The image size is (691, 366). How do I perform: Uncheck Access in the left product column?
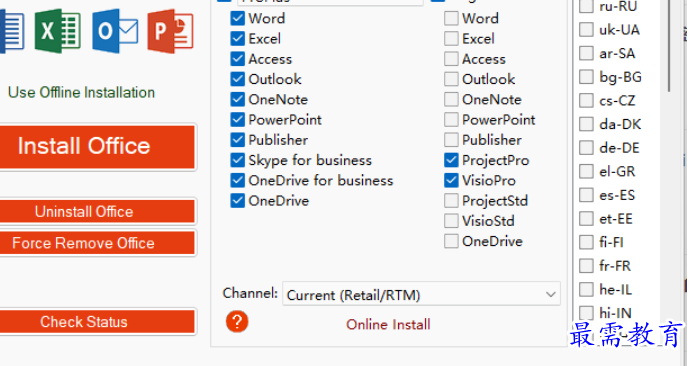[x=237, y=59]
